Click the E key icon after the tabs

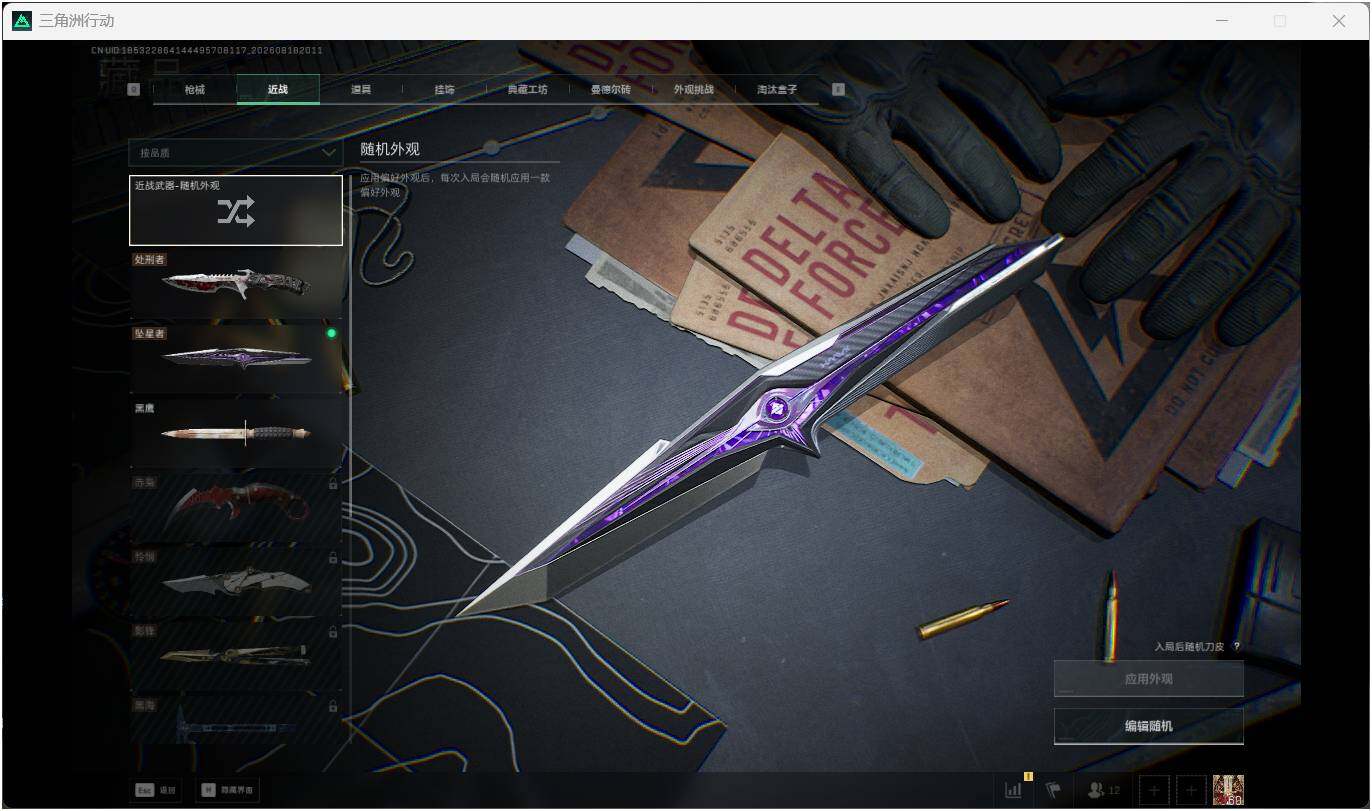coord(838,89)
